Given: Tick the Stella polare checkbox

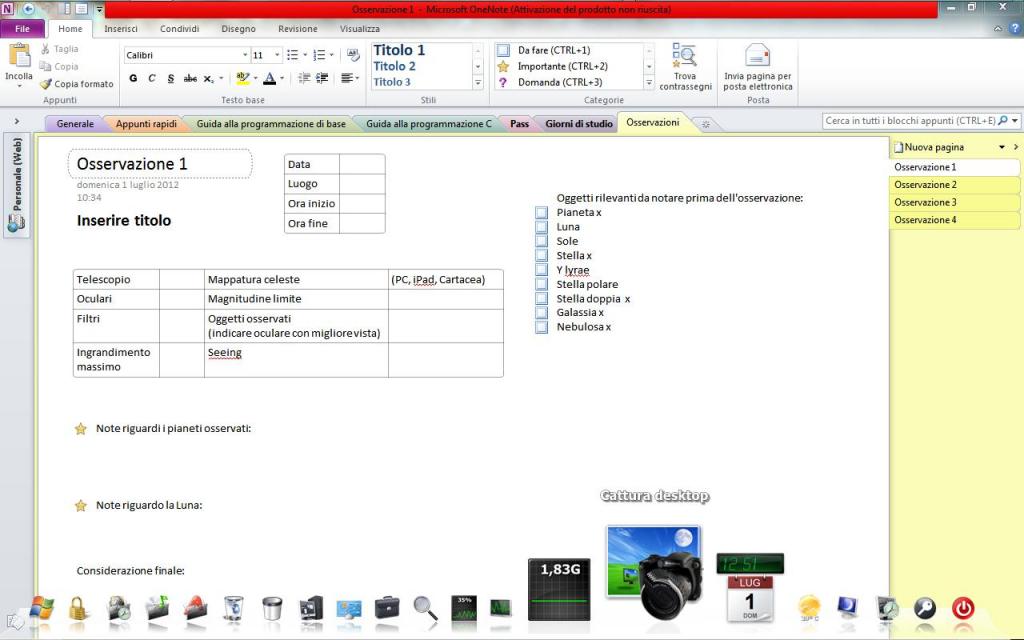Looking at the screenshot, I should pos(541,285).
